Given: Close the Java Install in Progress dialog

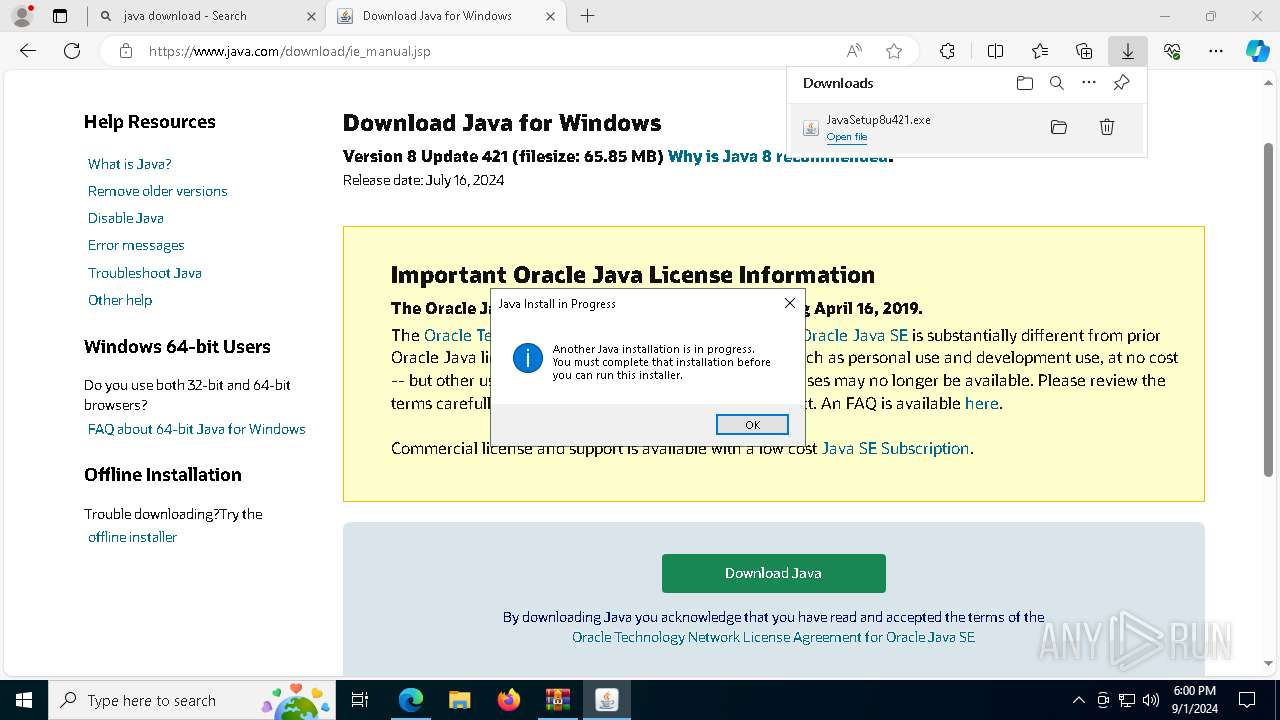Looking at the screenshot, I should tap(790, 303).
